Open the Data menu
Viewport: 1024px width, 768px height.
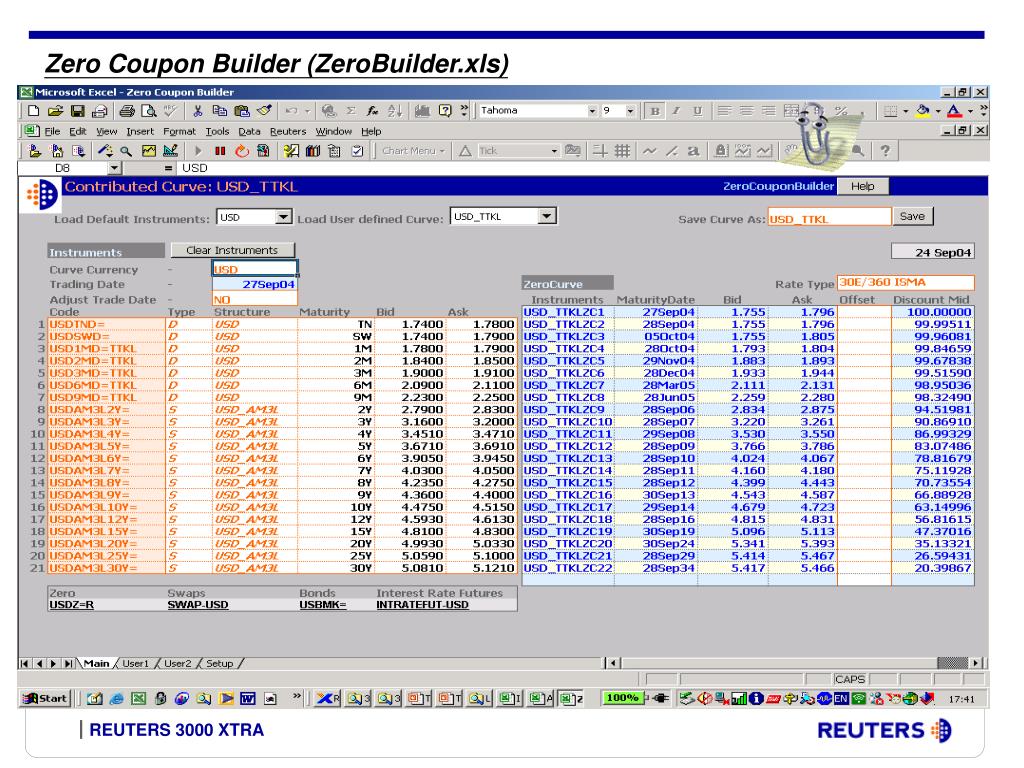[249, 131]
